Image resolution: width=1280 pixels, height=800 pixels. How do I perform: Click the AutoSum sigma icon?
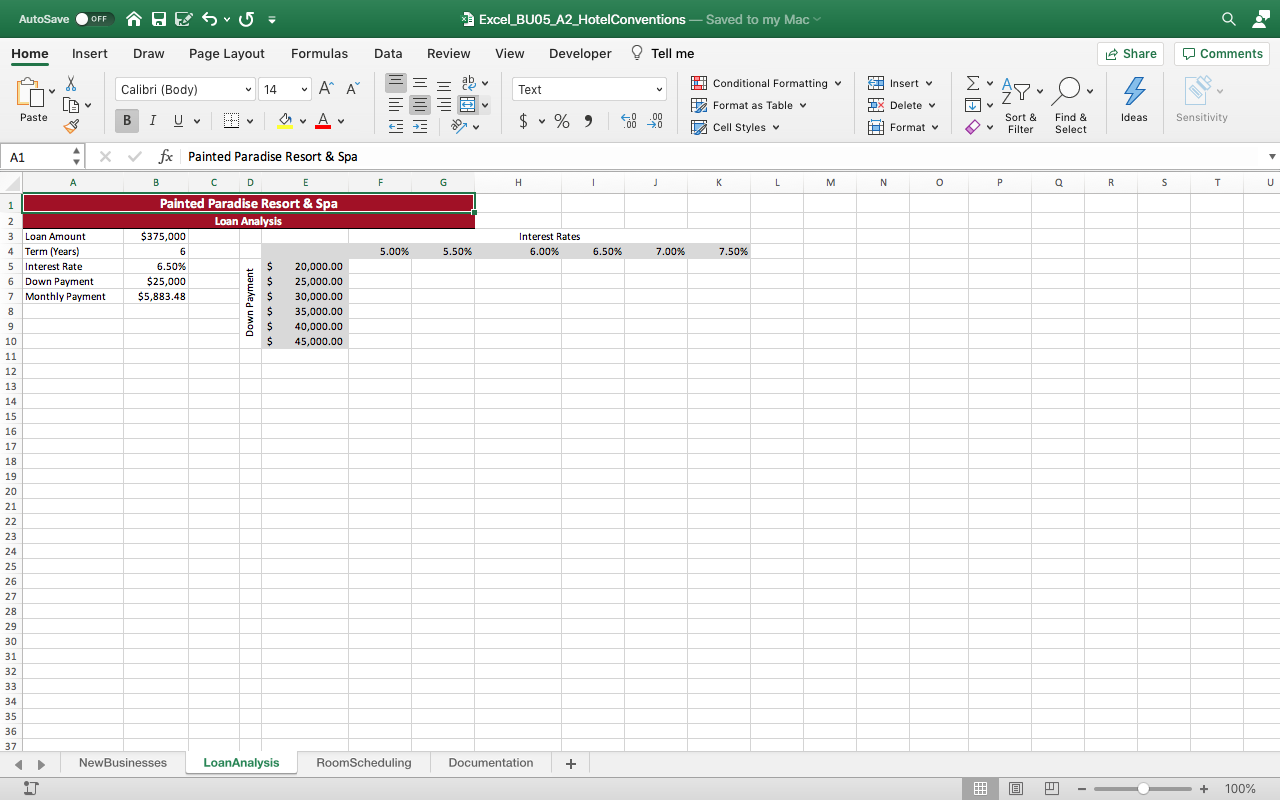tap(974, 83)
